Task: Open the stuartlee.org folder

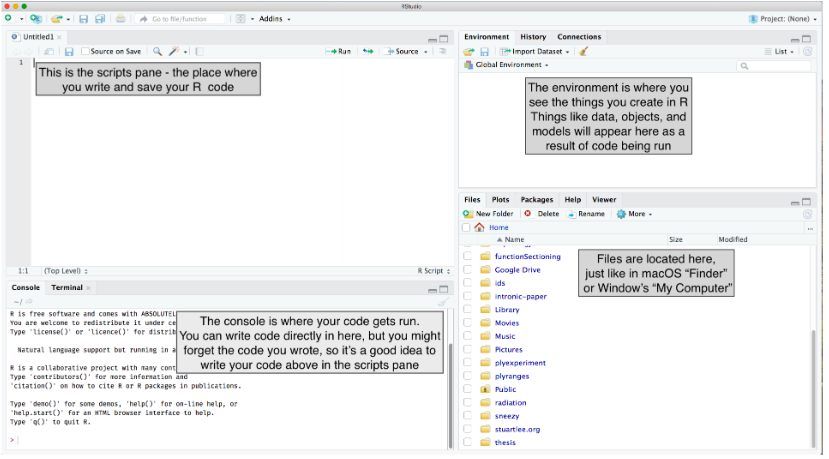Action: (517, 429)
